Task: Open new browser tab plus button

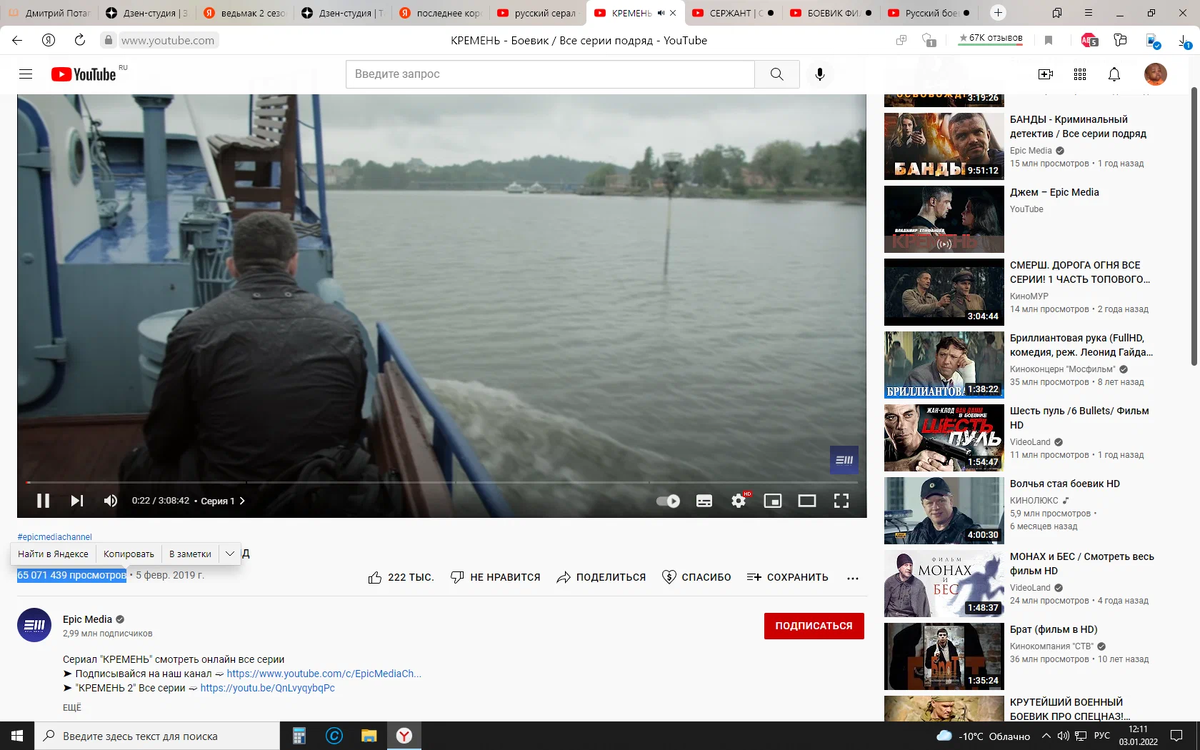Action: click(x=998, y=13)
